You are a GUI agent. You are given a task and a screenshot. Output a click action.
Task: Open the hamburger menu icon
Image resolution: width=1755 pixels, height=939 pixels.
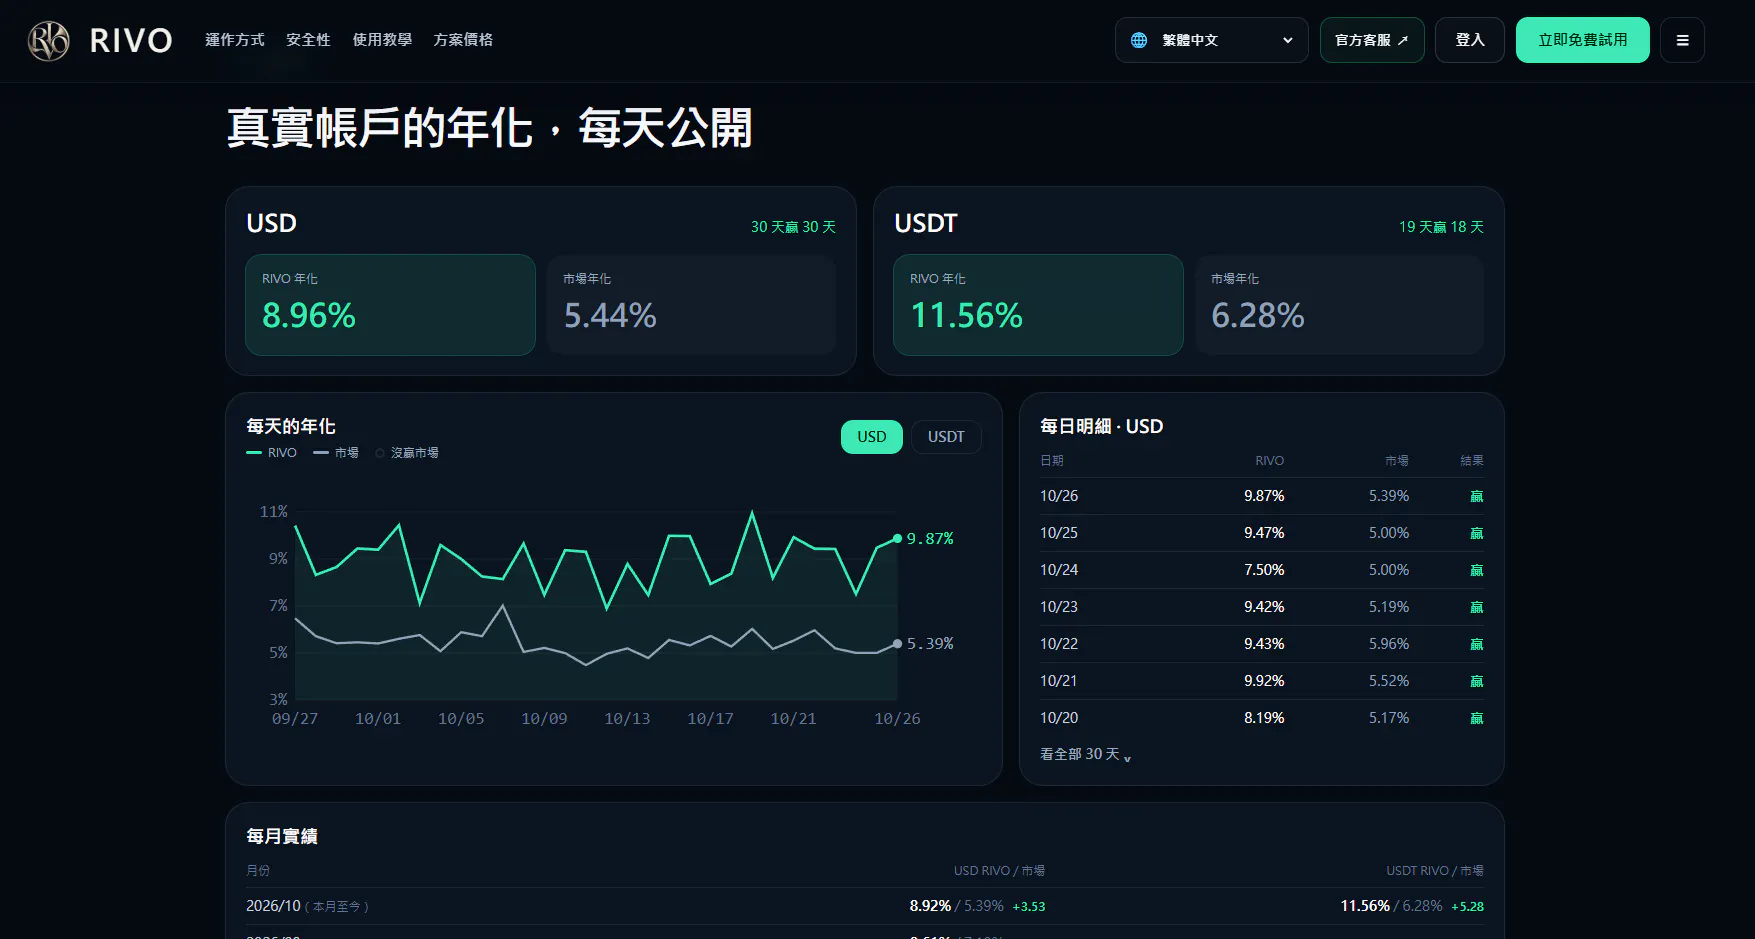(1682, 40)
